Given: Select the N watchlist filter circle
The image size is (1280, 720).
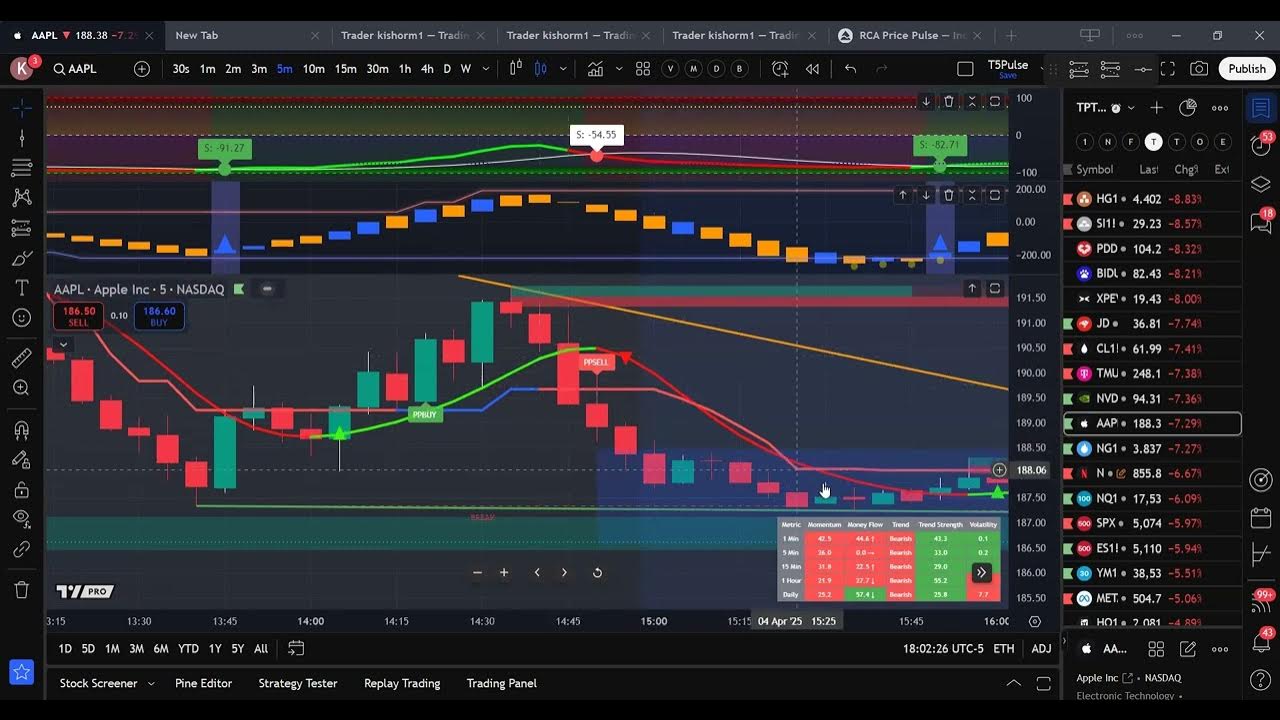Looking at the screenshot, I should 1108,142.
